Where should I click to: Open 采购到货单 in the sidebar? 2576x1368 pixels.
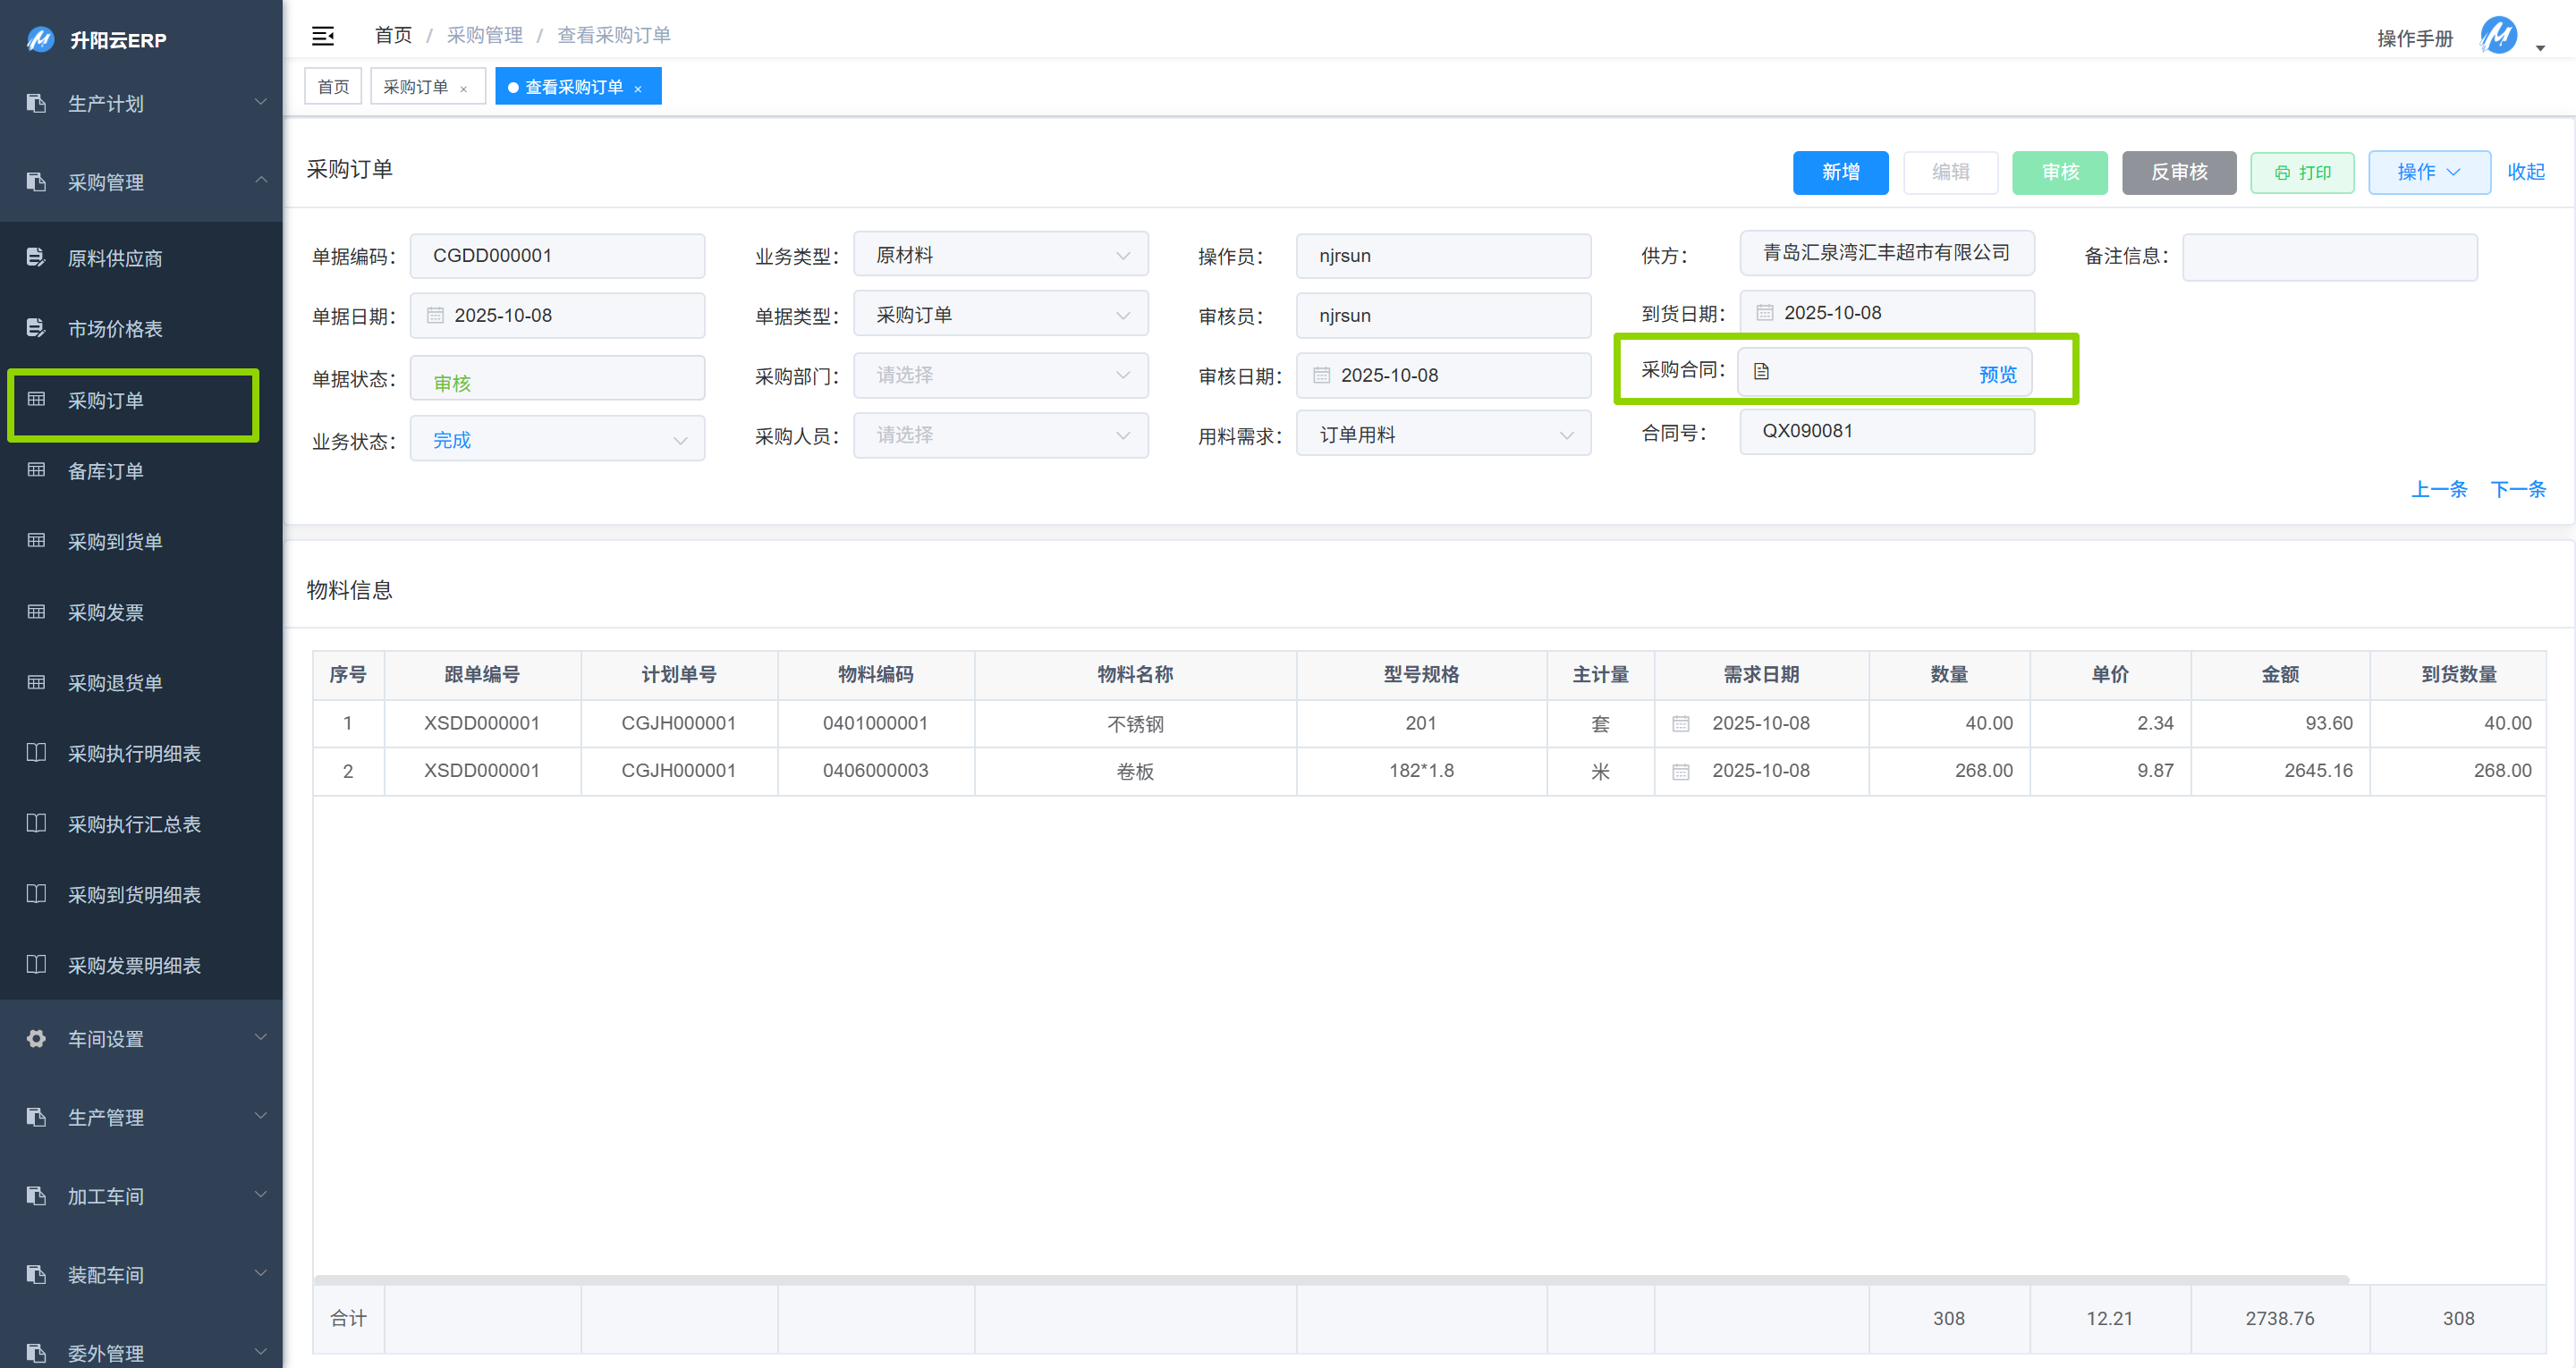pos(115,541)
